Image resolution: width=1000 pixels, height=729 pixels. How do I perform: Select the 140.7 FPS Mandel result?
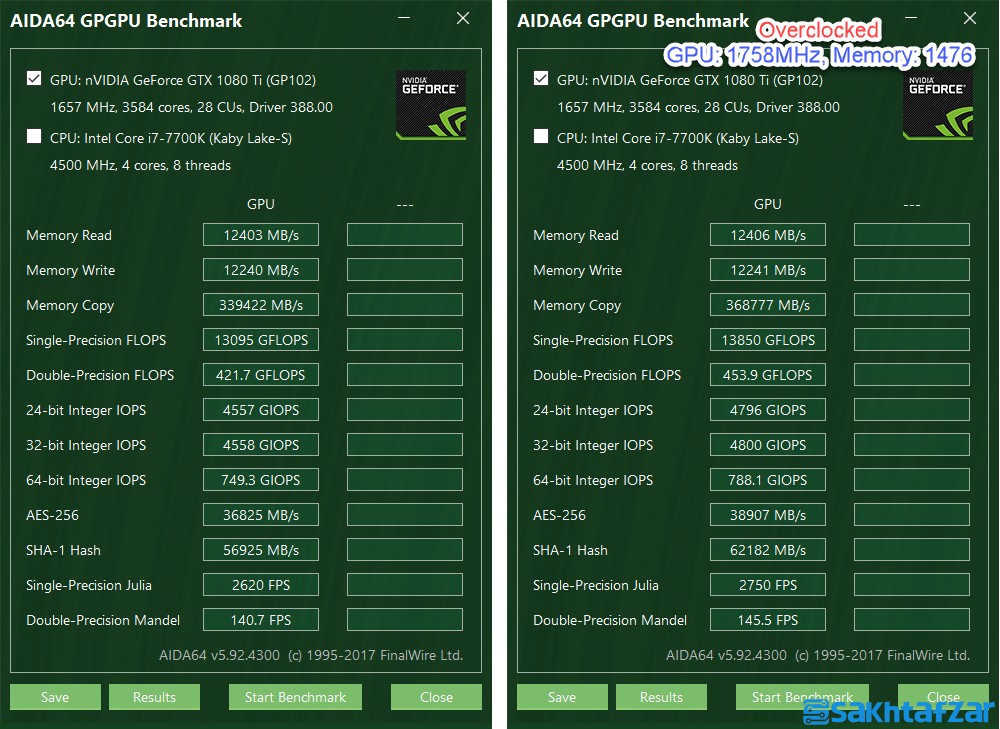coord(261,620)
